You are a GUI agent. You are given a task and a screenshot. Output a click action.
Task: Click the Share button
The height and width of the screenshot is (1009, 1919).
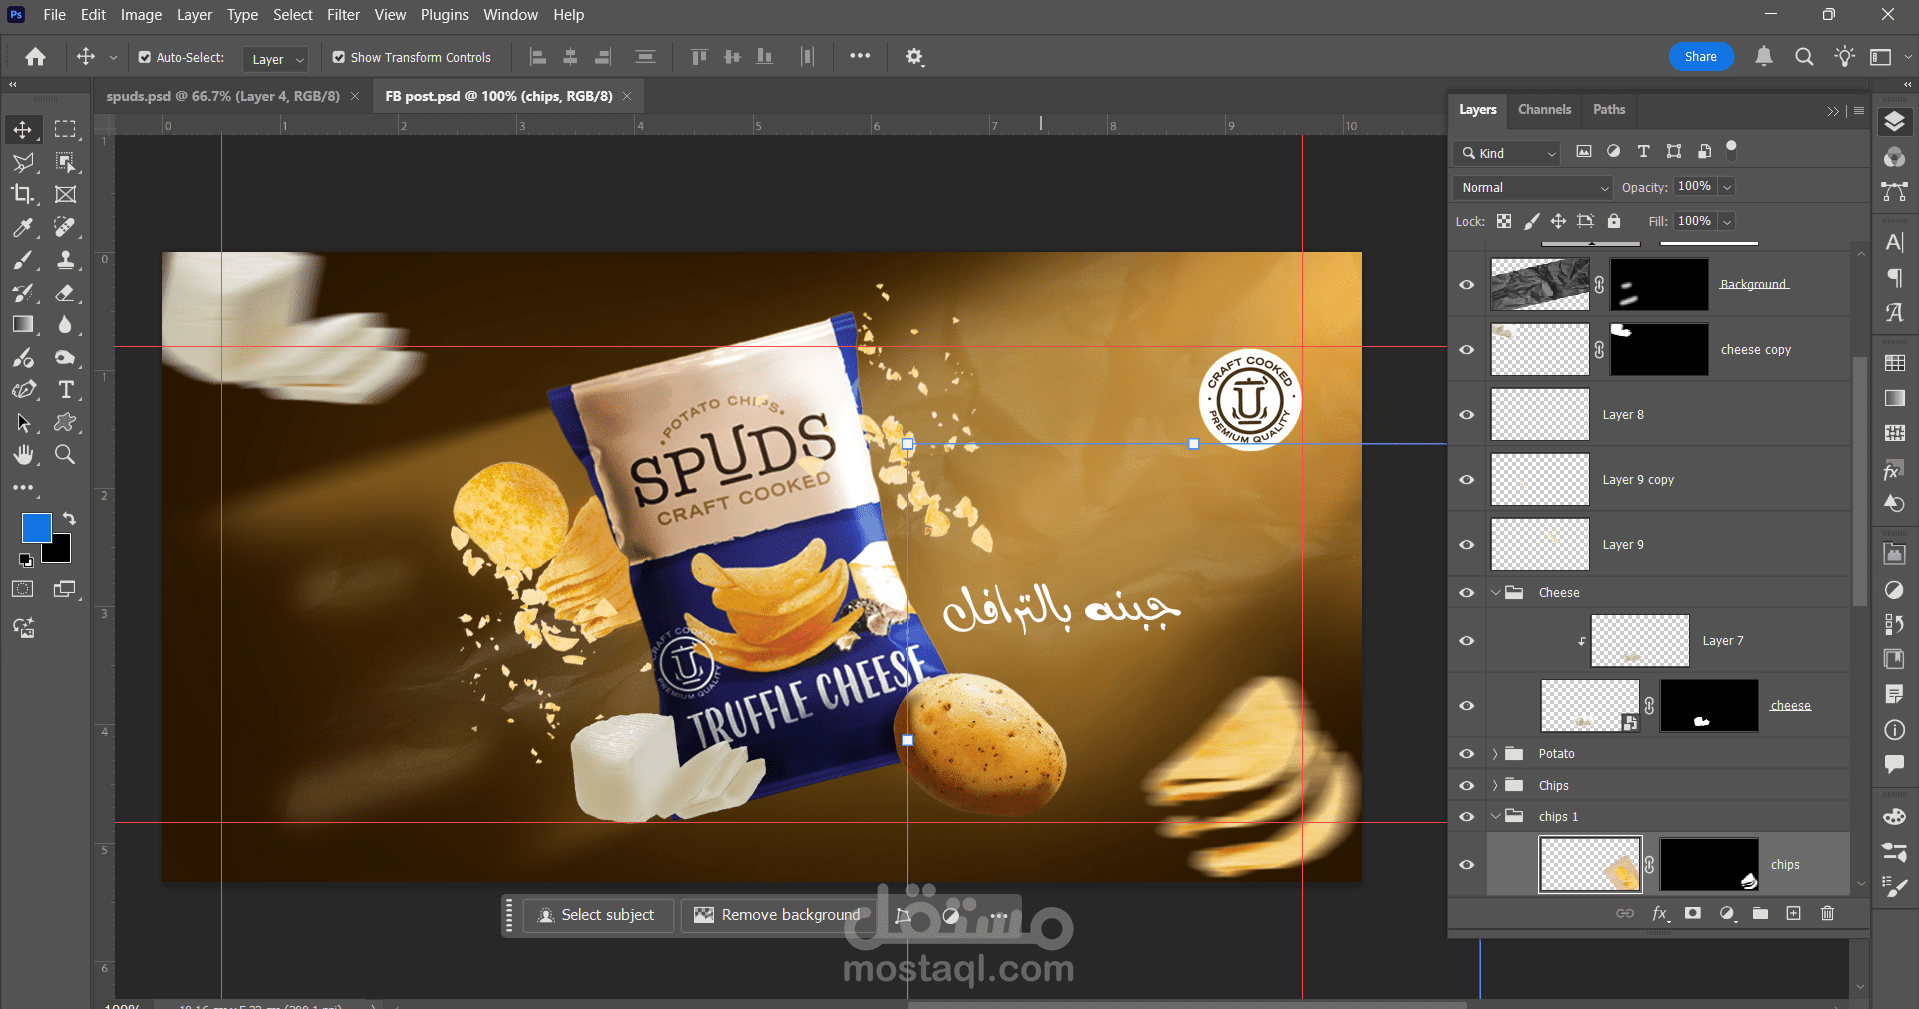(1701, 57)
